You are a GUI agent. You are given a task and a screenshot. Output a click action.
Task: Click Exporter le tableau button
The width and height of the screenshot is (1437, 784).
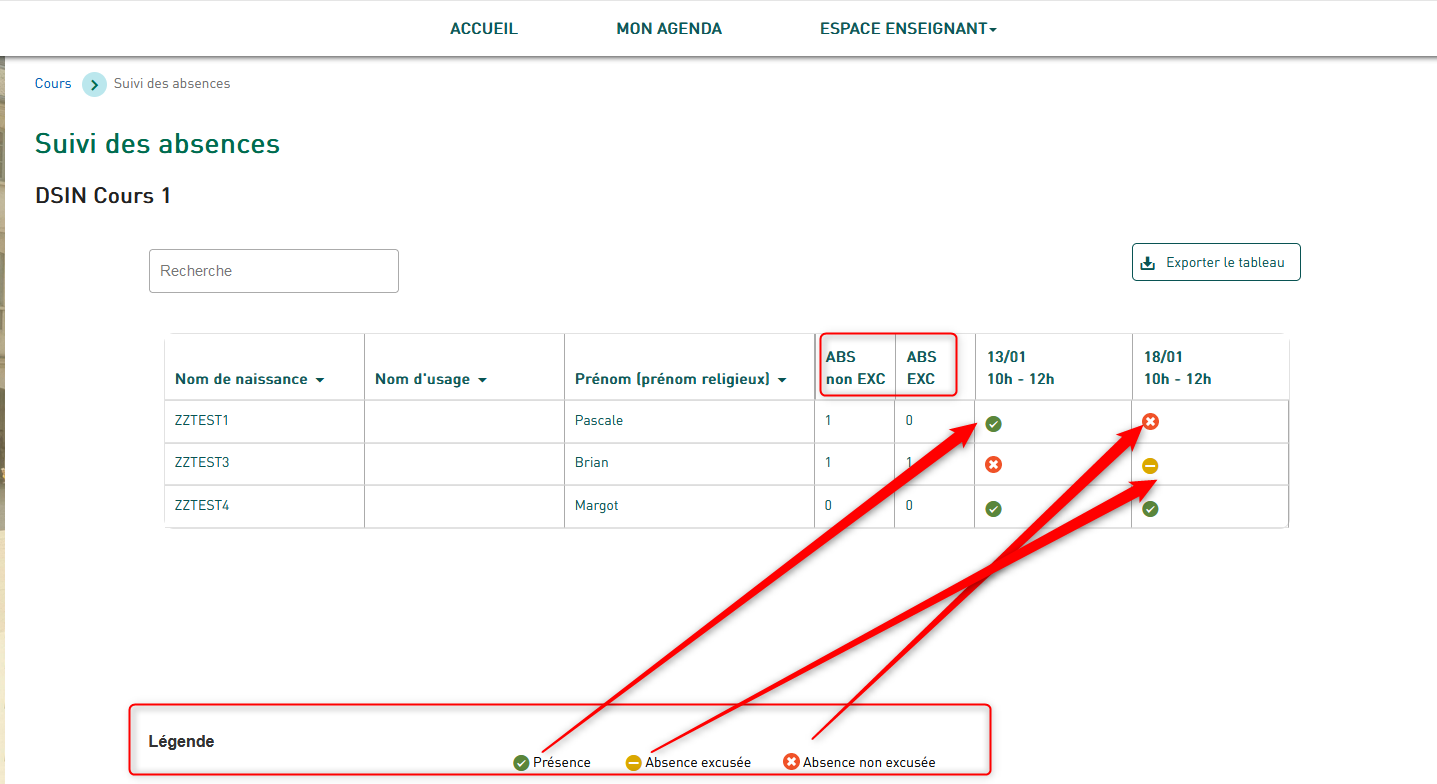[x=1216, y=262]
